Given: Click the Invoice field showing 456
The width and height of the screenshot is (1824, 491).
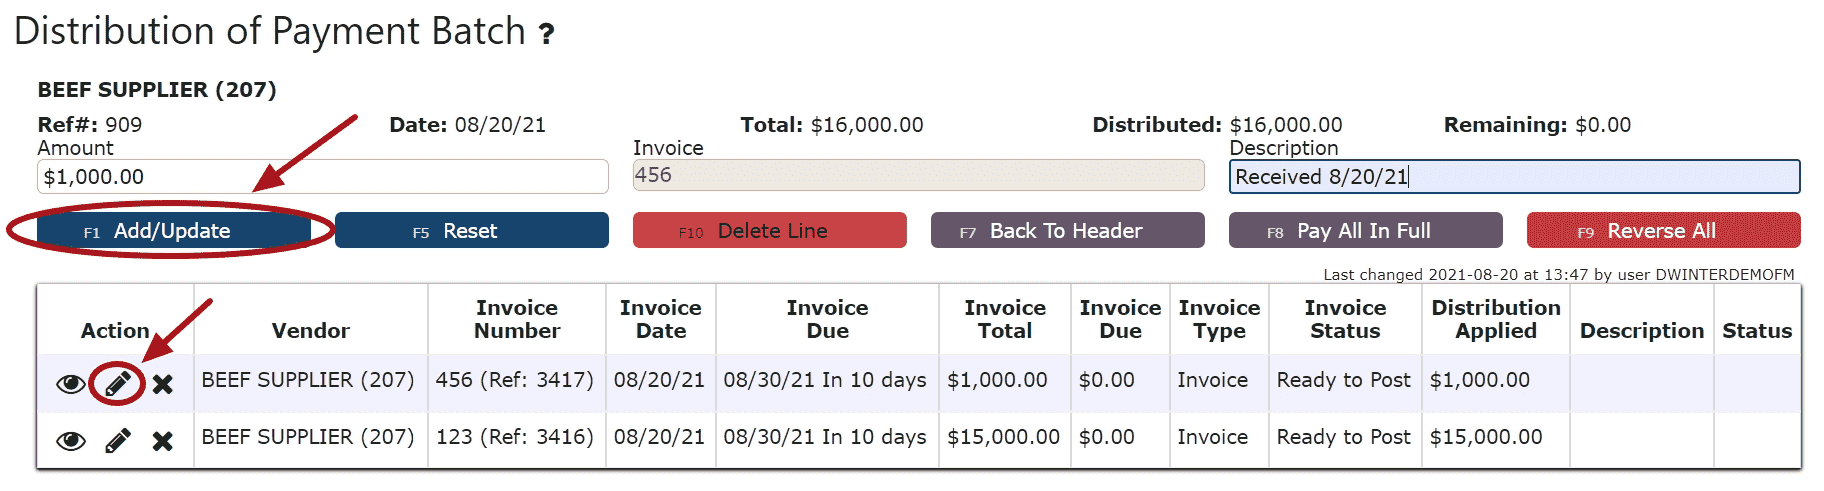Looking at the screenshot, I should point(919,175).
